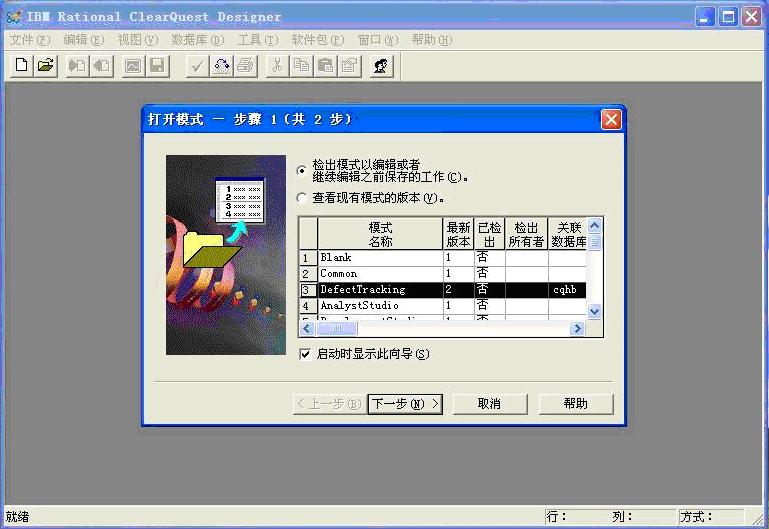Click the cqhb database cell

click(x=567, y=290)
